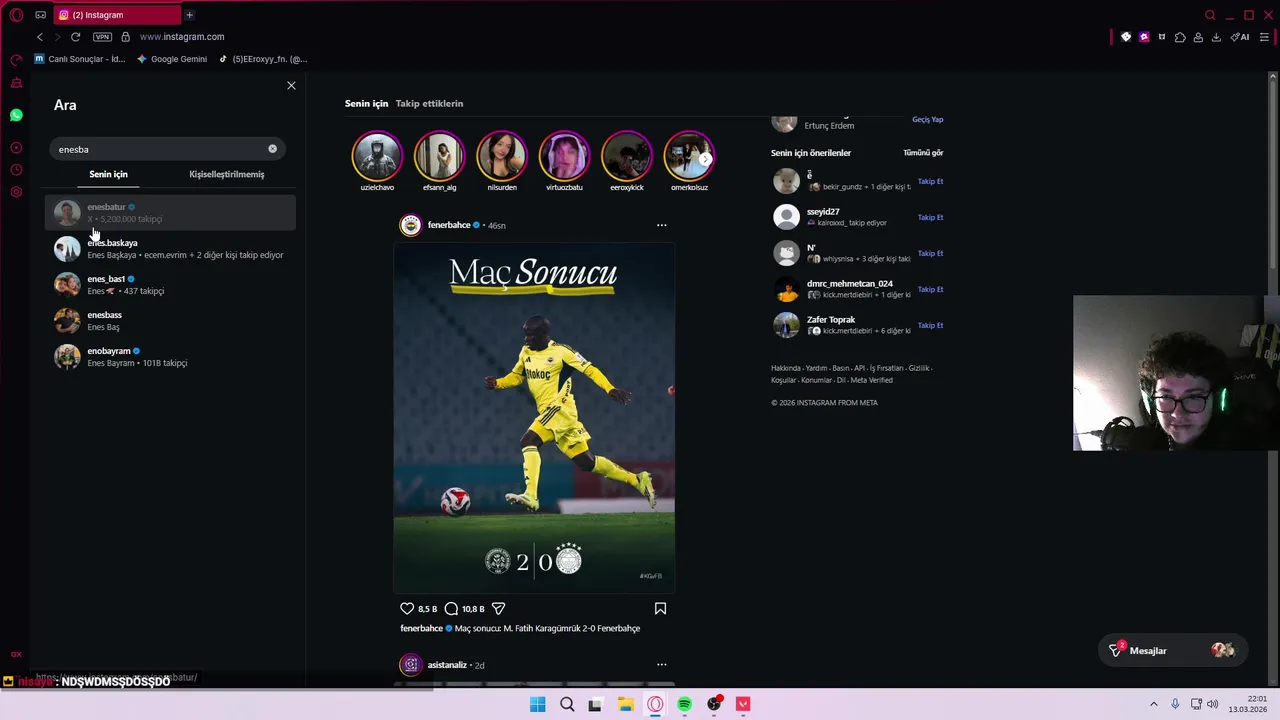1280x720 pixels.
Task: Clear the enesba search text
Action: (x=272, y=149)
